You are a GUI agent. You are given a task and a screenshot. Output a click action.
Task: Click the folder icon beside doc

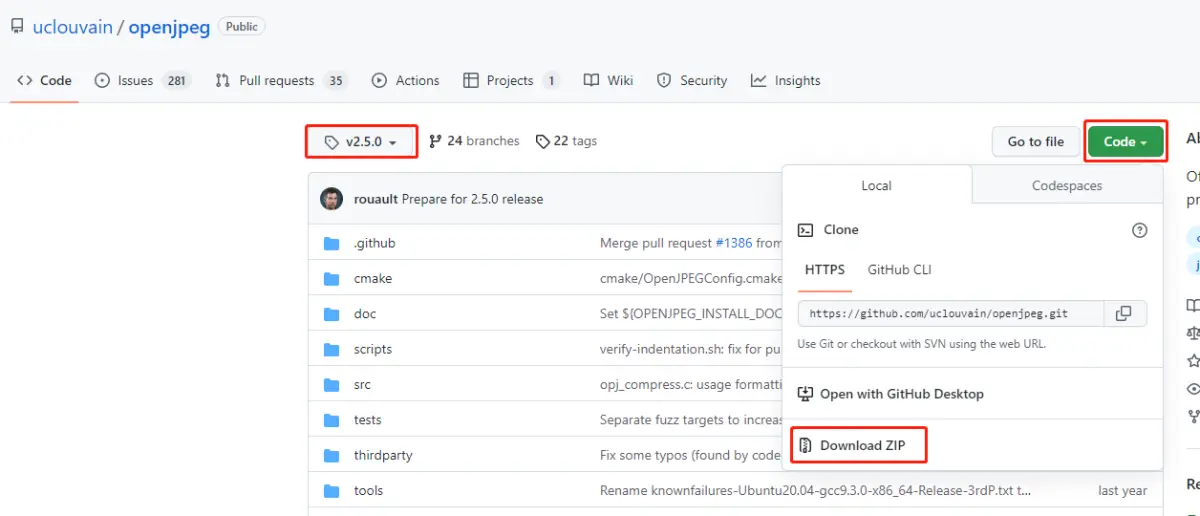point(332,314)
